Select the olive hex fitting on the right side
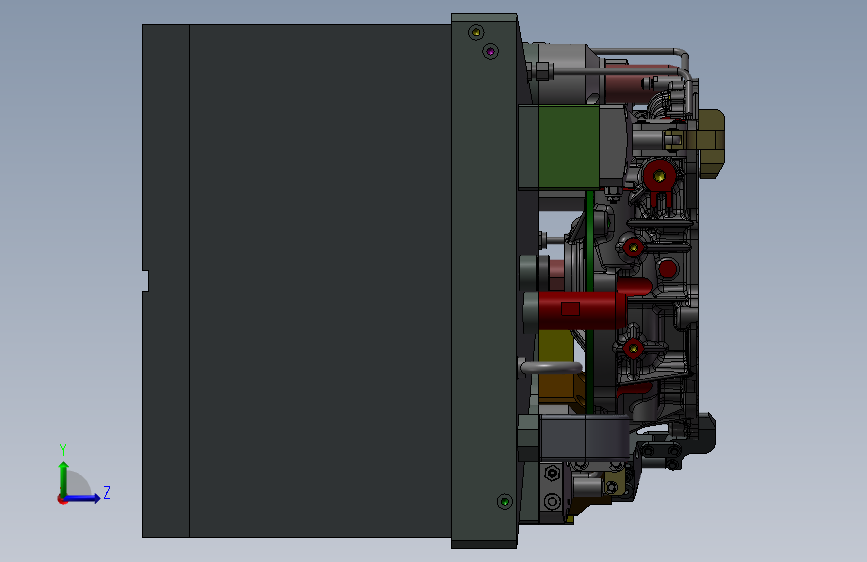The height and width of the screenshot is (562, 867). 711,143
